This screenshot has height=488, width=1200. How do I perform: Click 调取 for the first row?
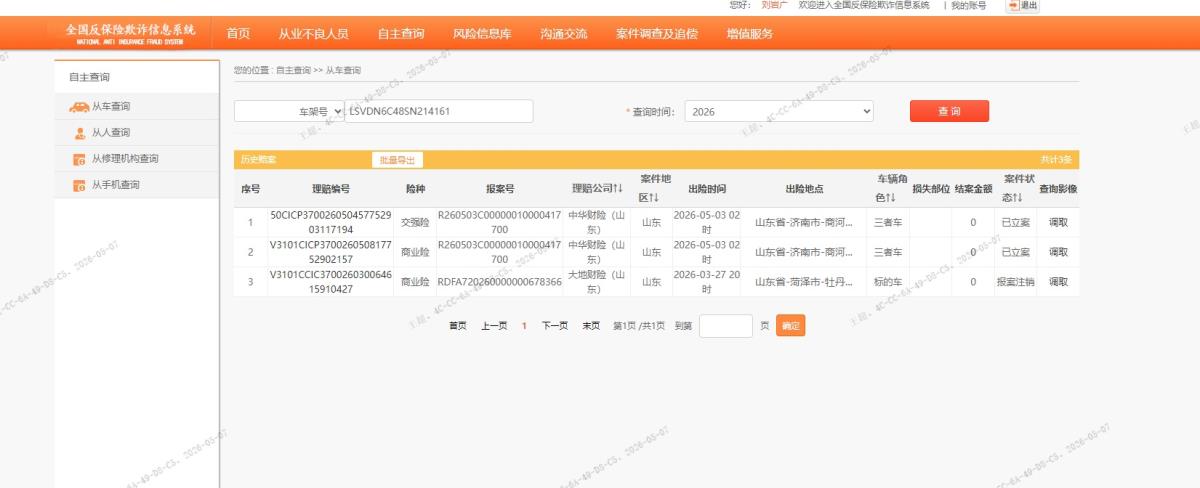pyautogui.click(x=1058, y=223)
